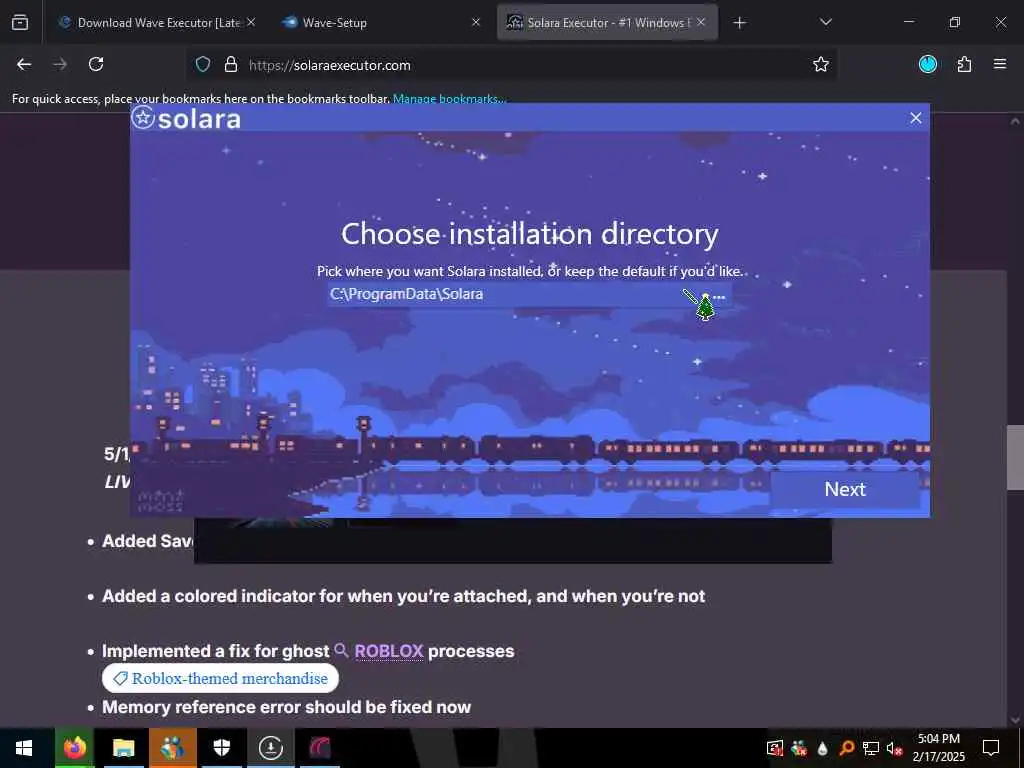
Task: Close the Wave-Setup tab
Action: (476, 22)
